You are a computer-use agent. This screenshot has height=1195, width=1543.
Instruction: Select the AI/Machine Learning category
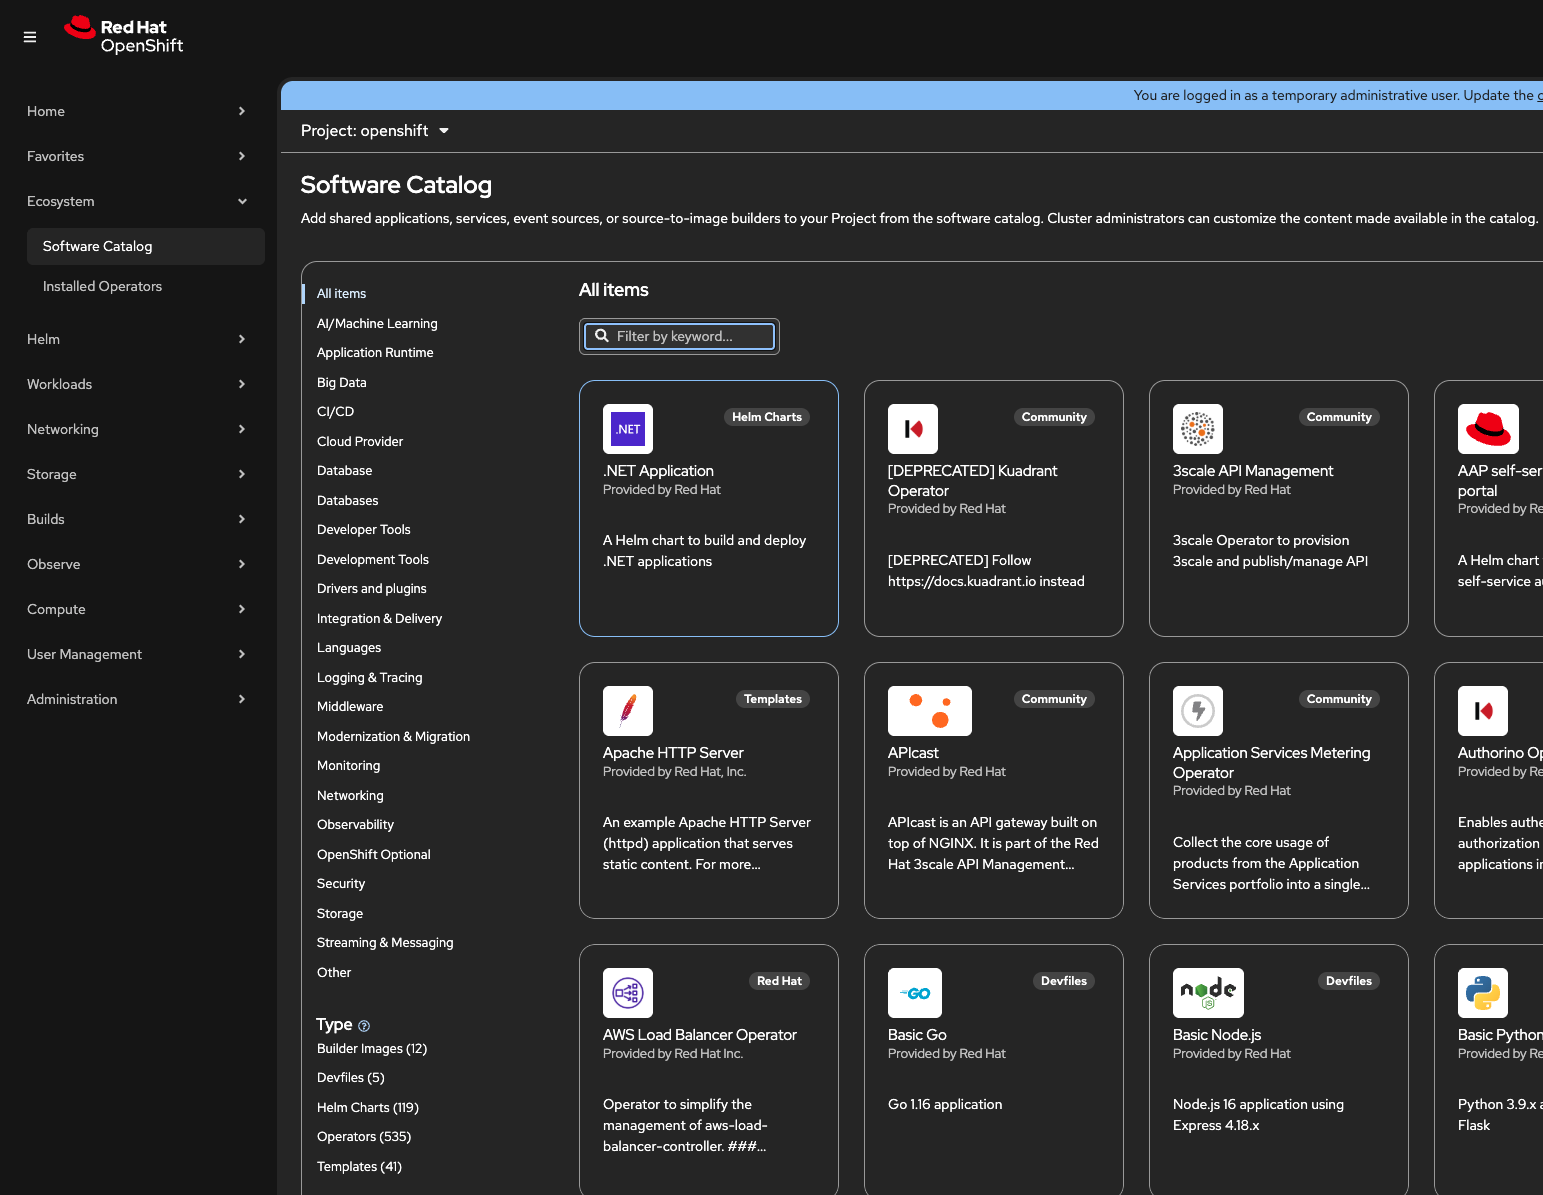pyautogui.click(x=377, y=323)
